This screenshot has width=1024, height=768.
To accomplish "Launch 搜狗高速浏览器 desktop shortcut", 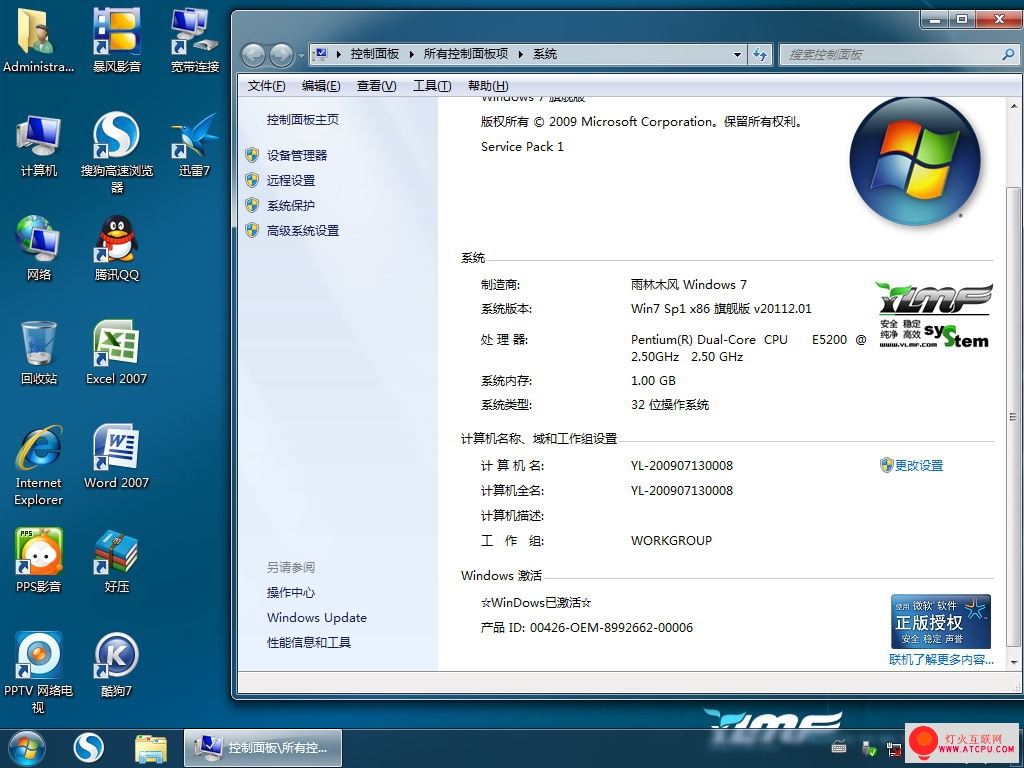I will pos(116,153).
